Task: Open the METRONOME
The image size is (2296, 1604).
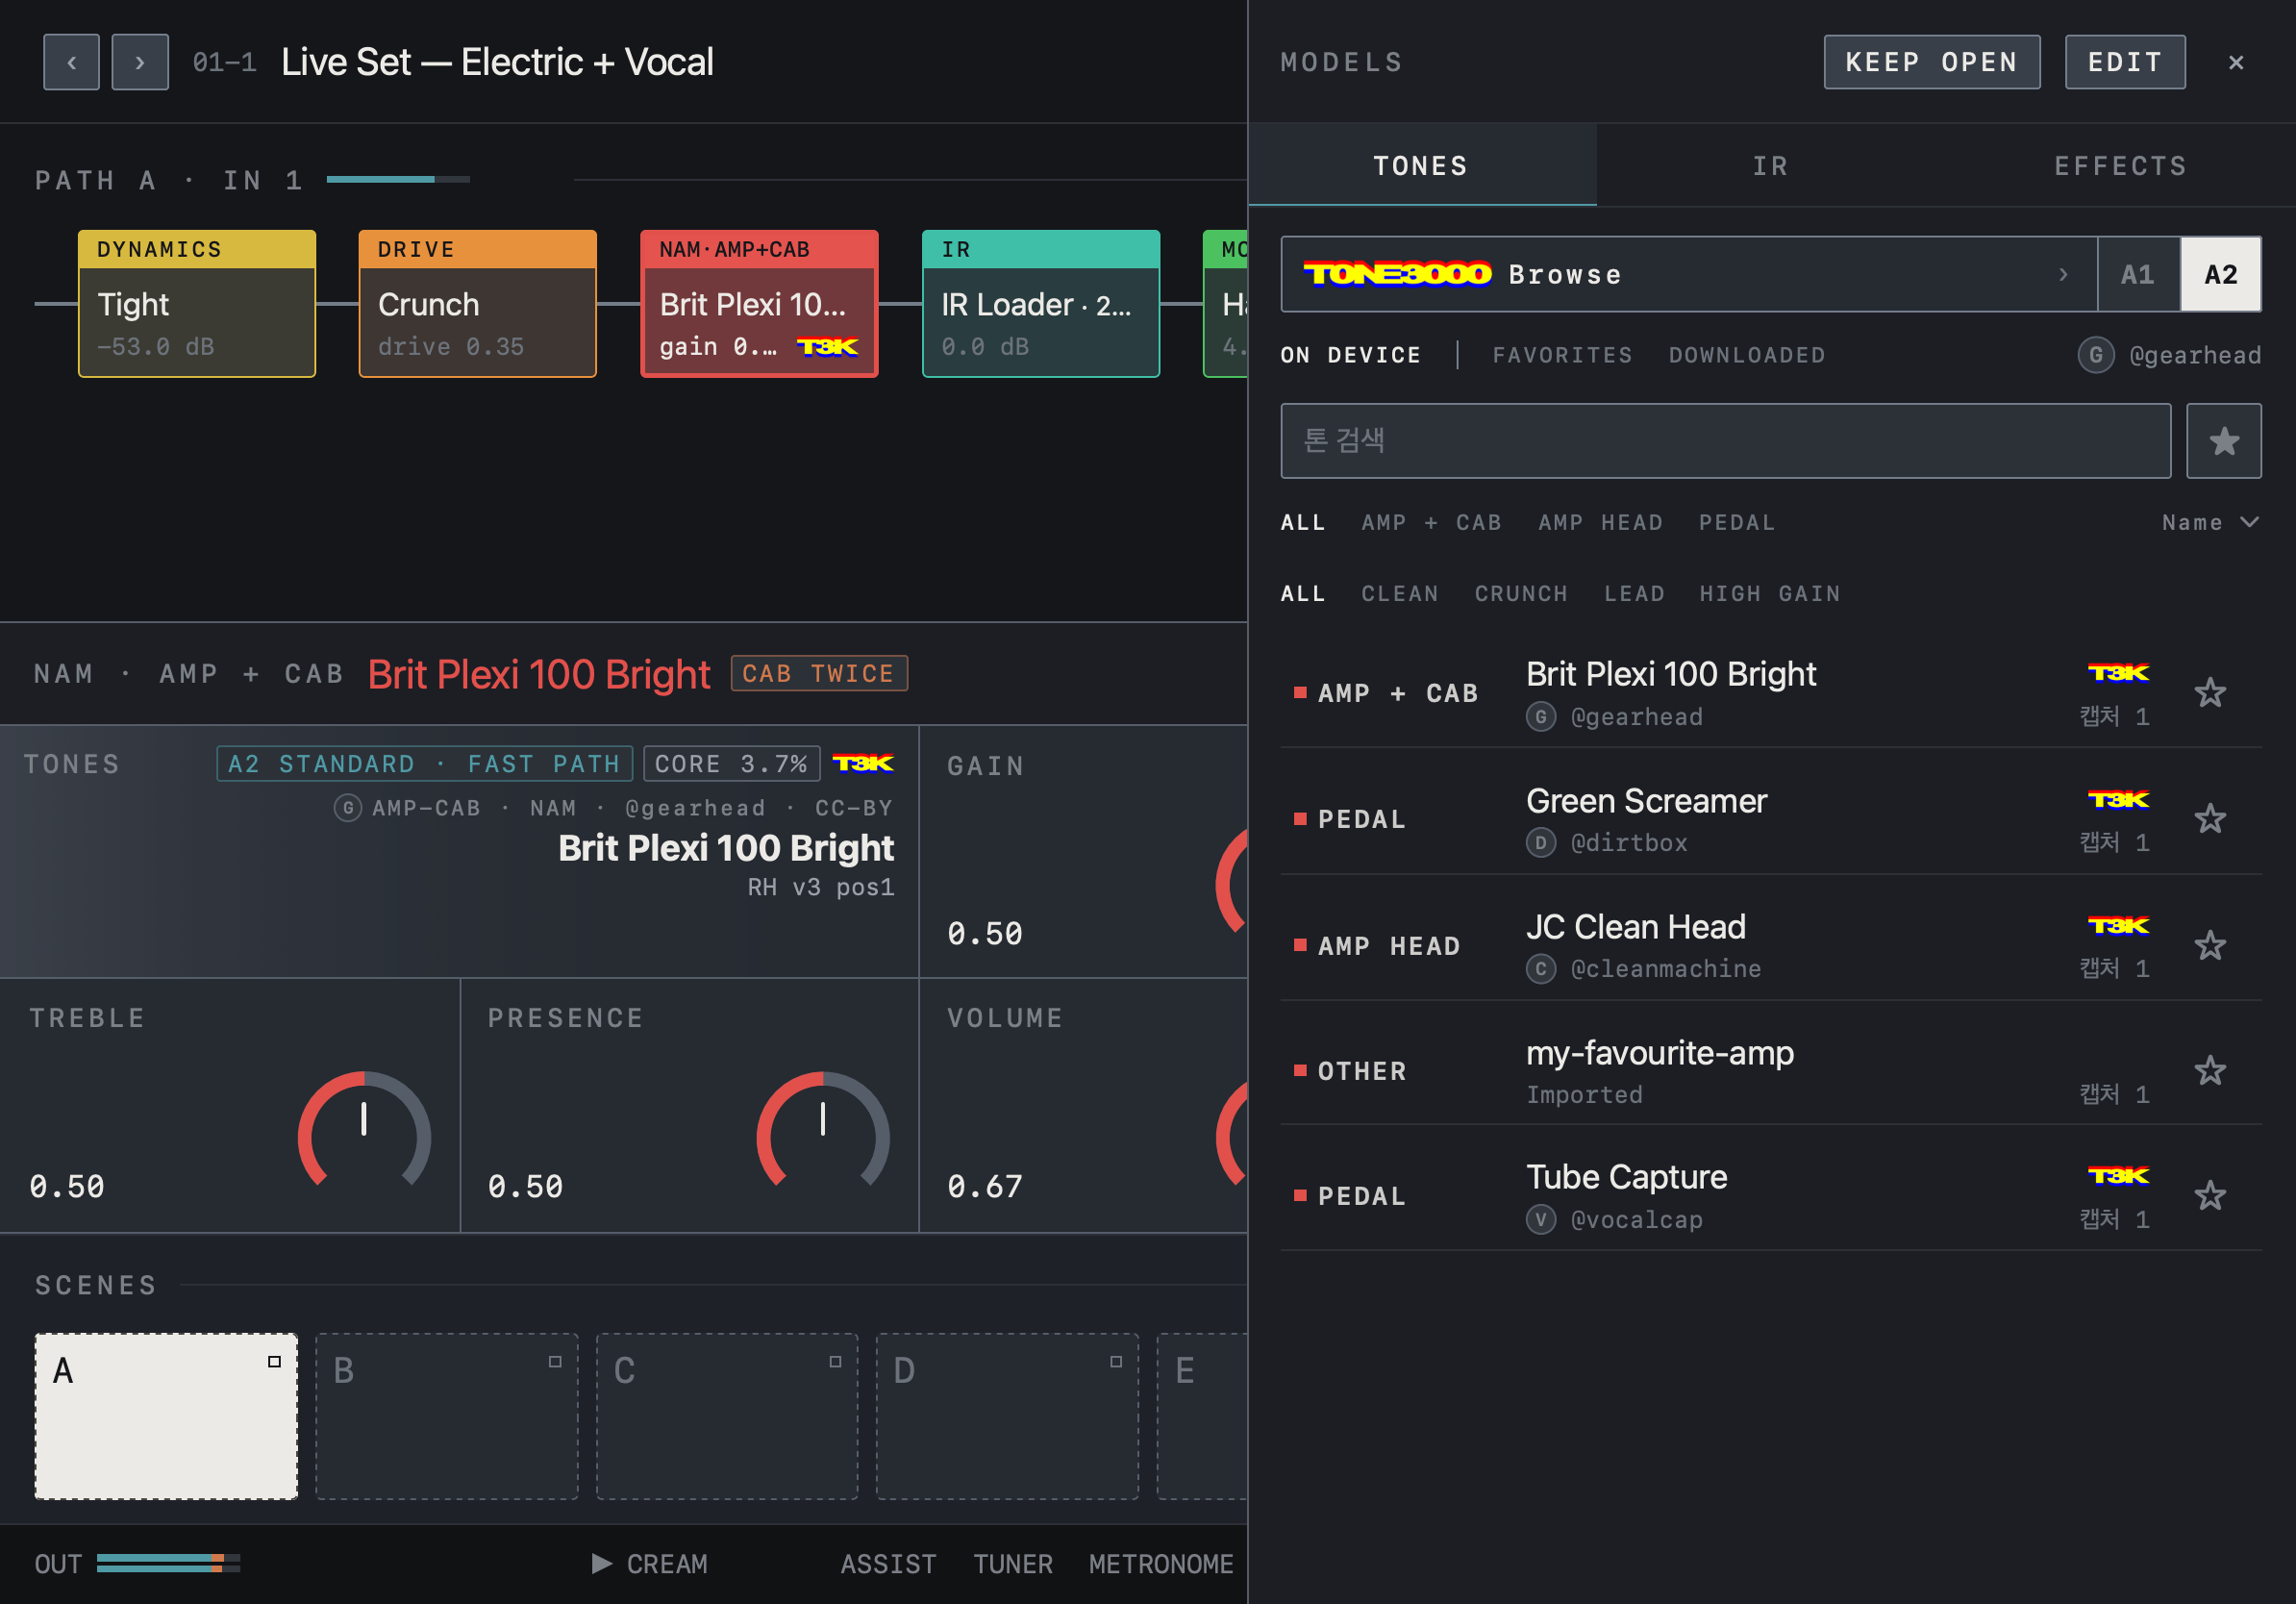Action: 1161,1564
